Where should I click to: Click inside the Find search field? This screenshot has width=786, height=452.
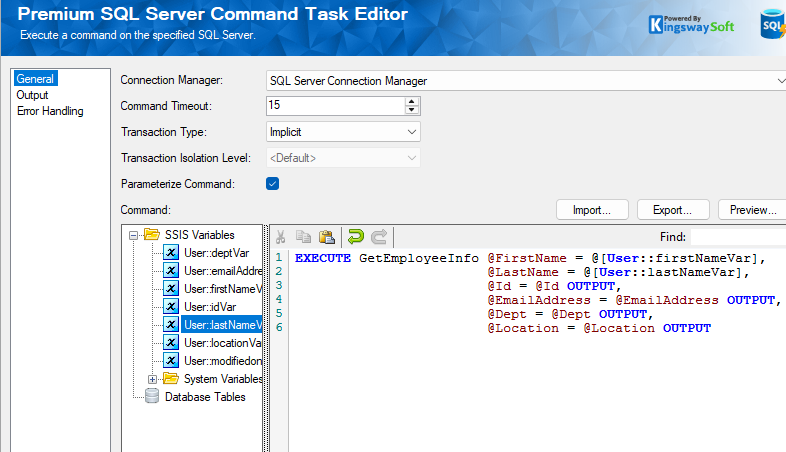pos(737,237)
